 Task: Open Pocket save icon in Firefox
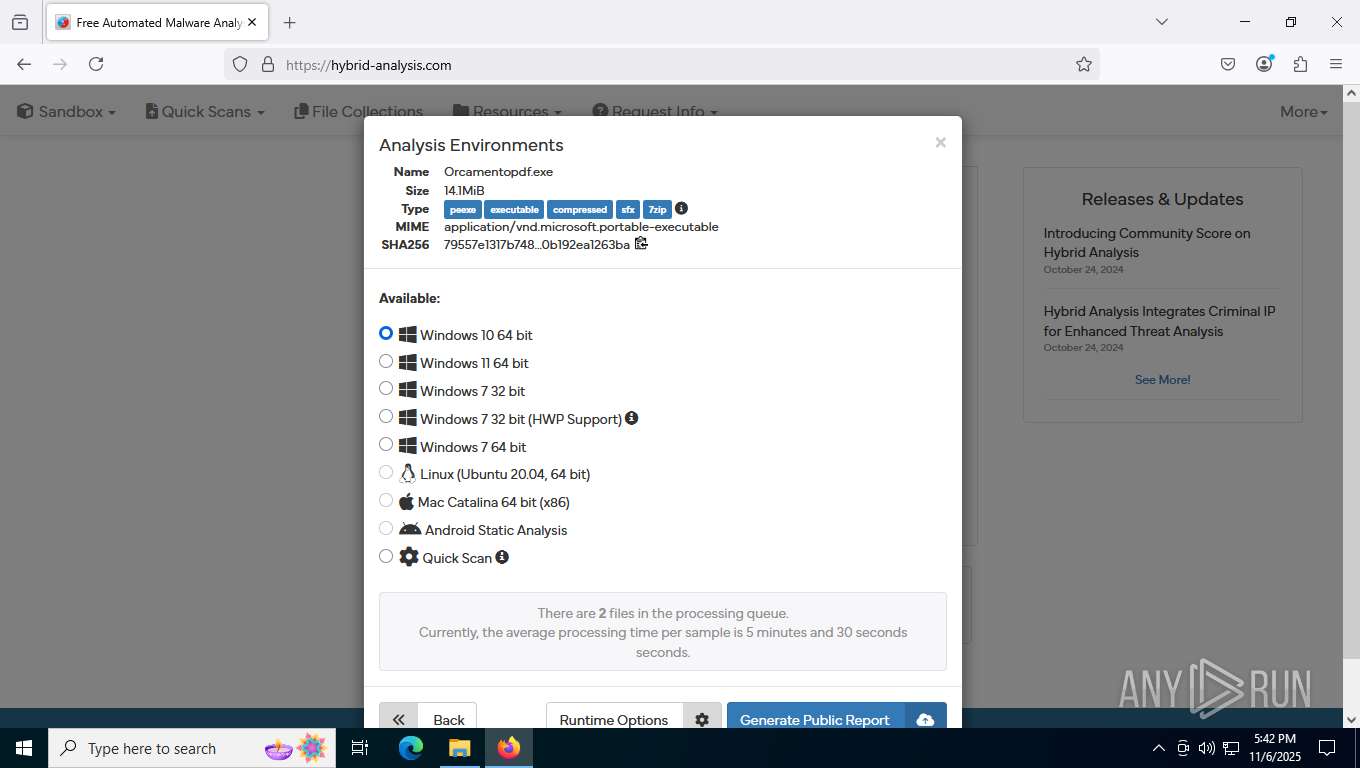(x=1228, y=64)
